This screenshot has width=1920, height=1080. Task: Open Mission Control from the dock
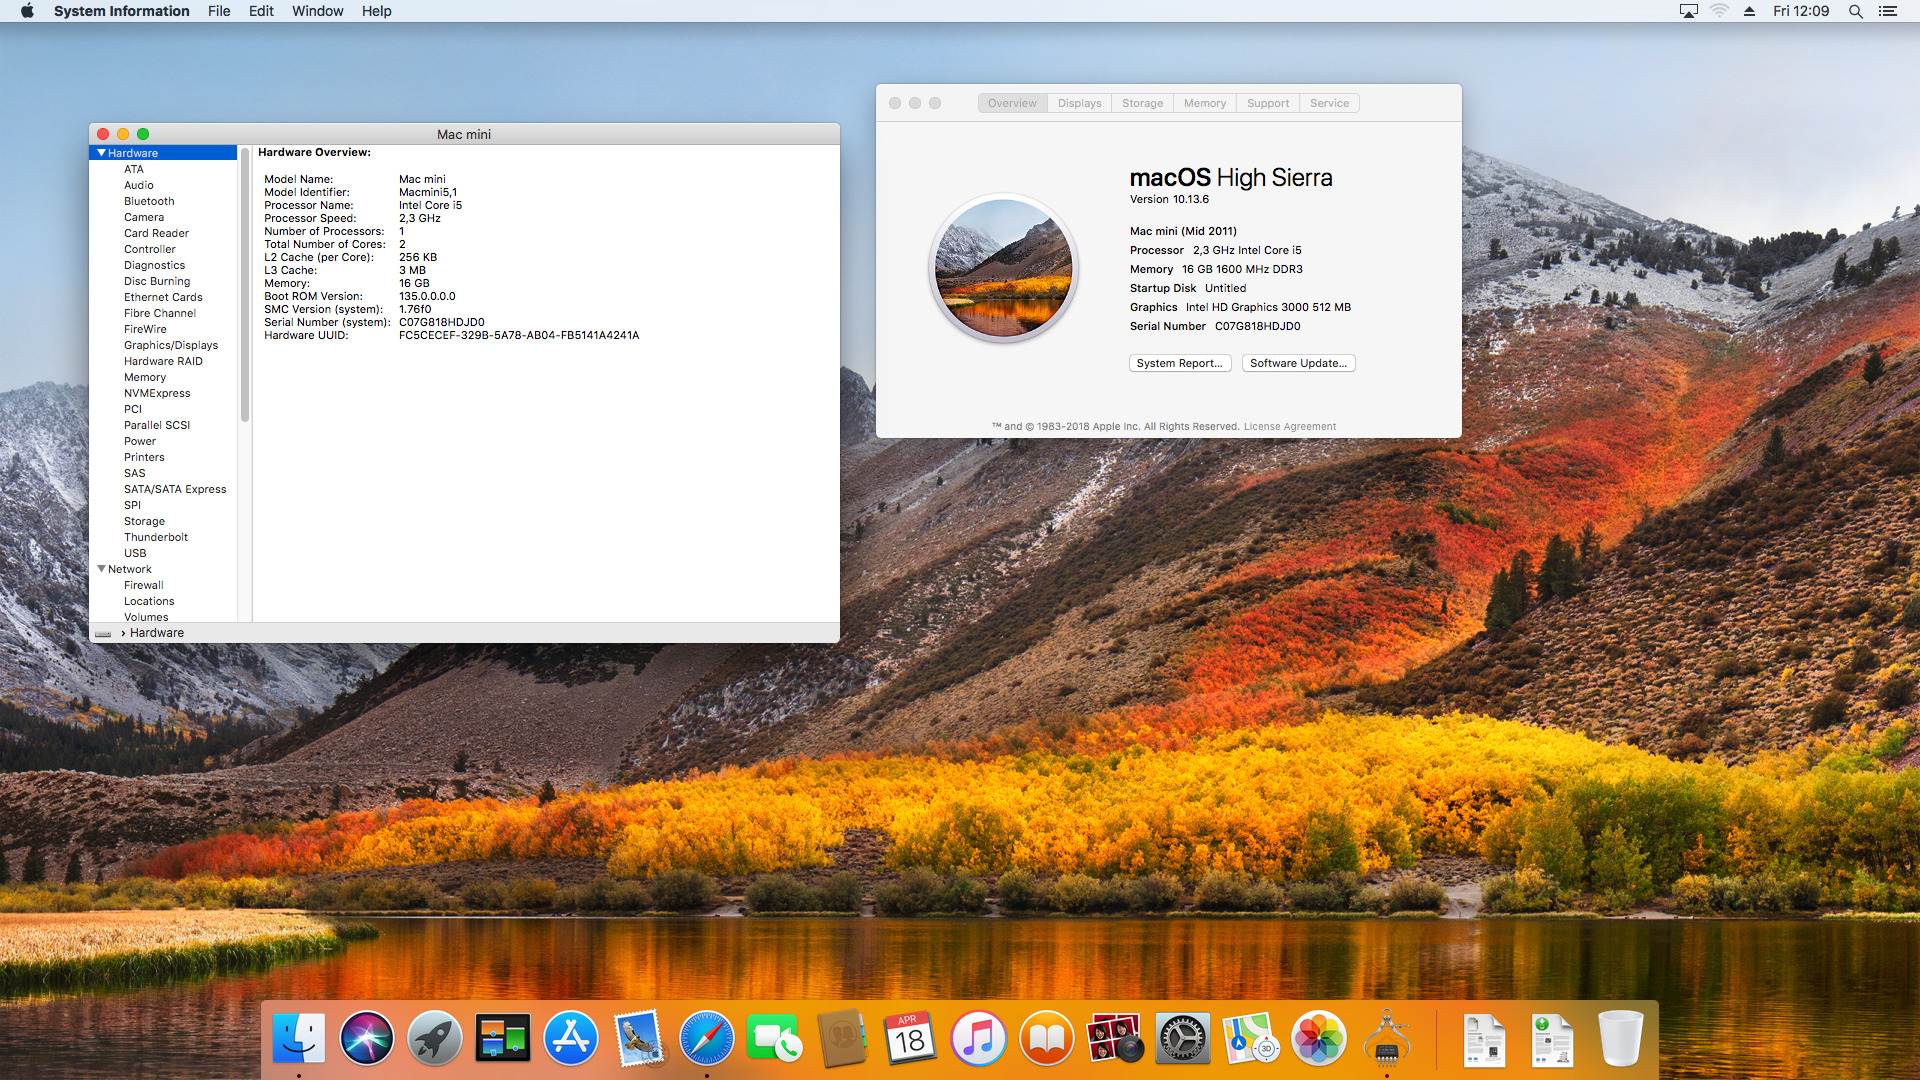pyautogui.click(x=502, y=1038)
